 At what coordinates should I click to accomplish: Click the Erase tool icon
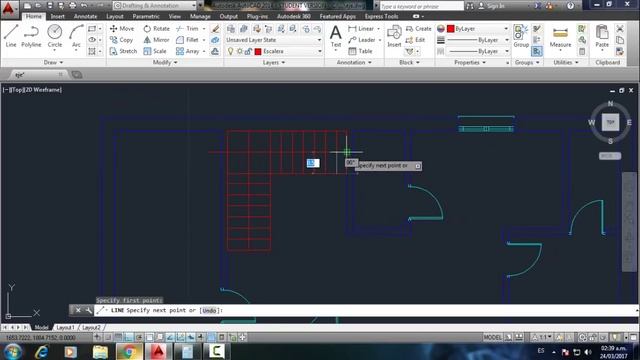point(215,29)
